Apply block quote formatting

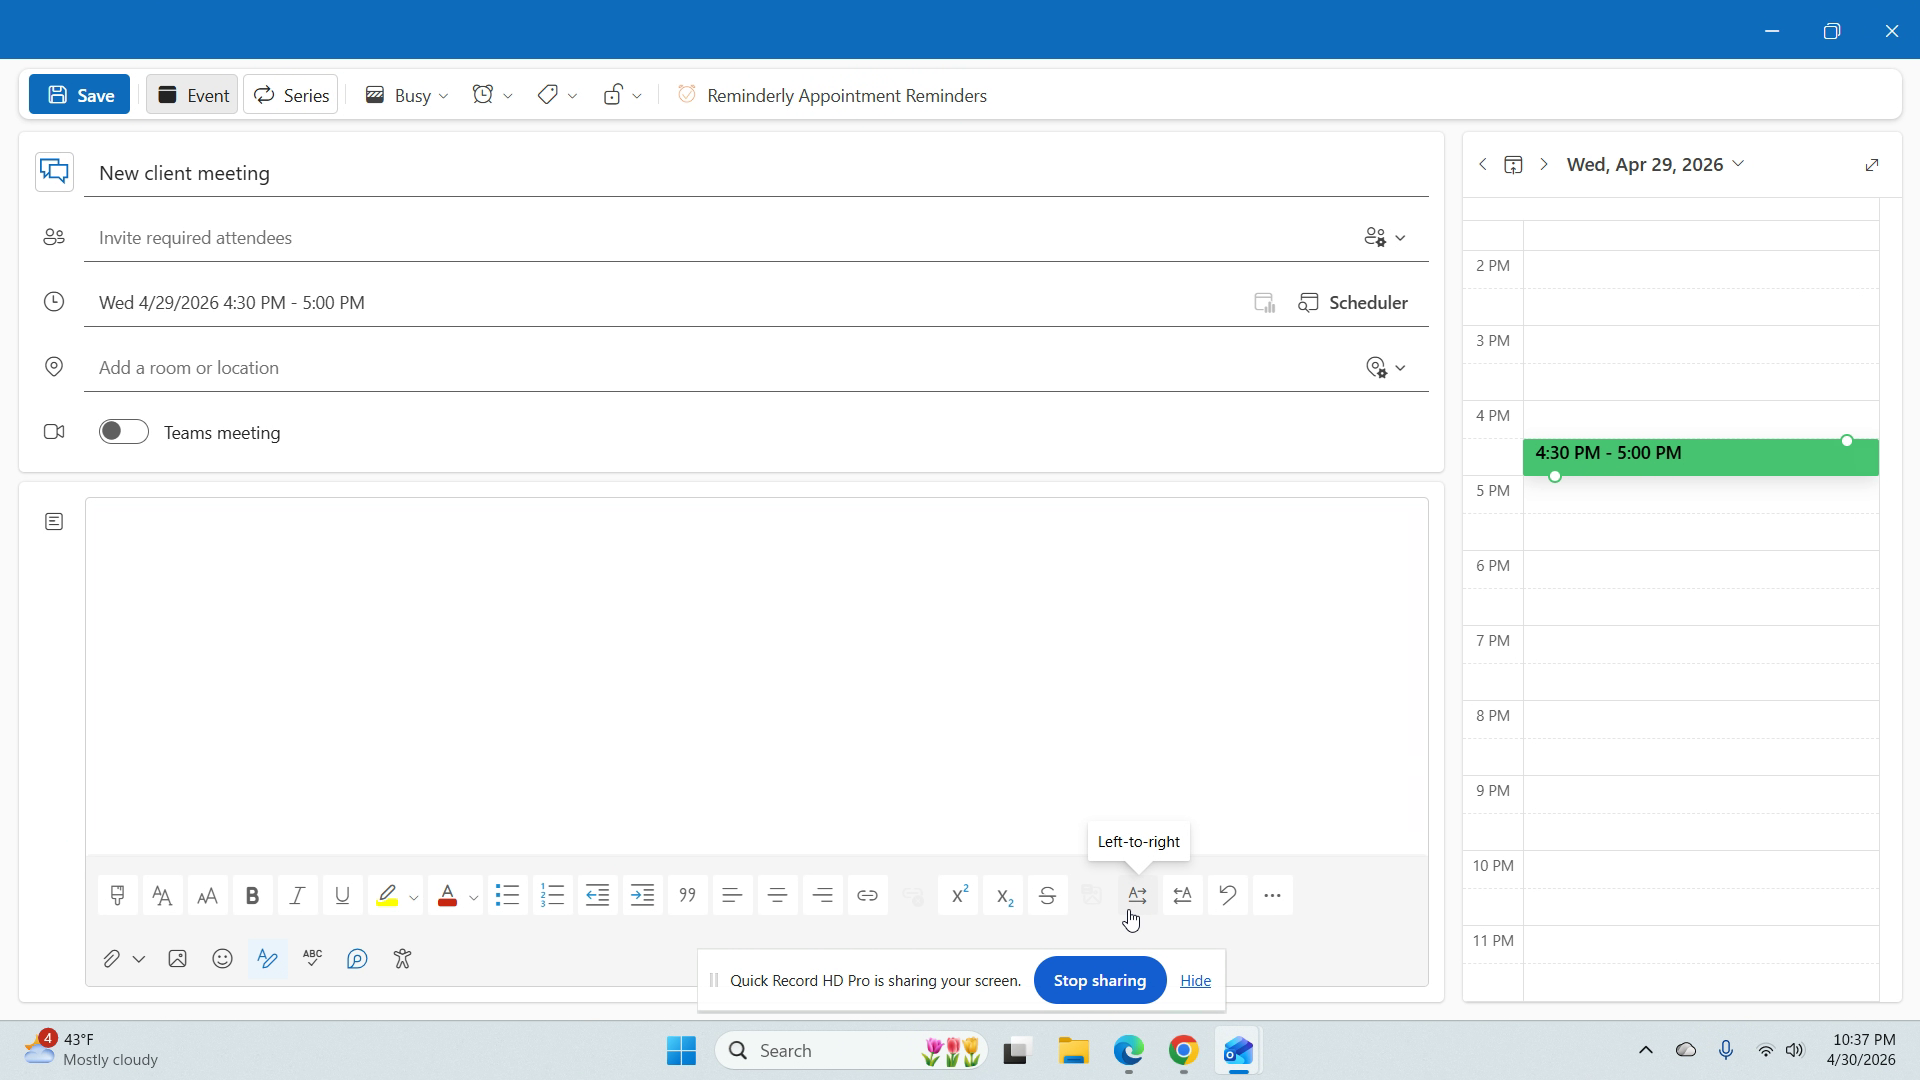click(x=687, y=896)
